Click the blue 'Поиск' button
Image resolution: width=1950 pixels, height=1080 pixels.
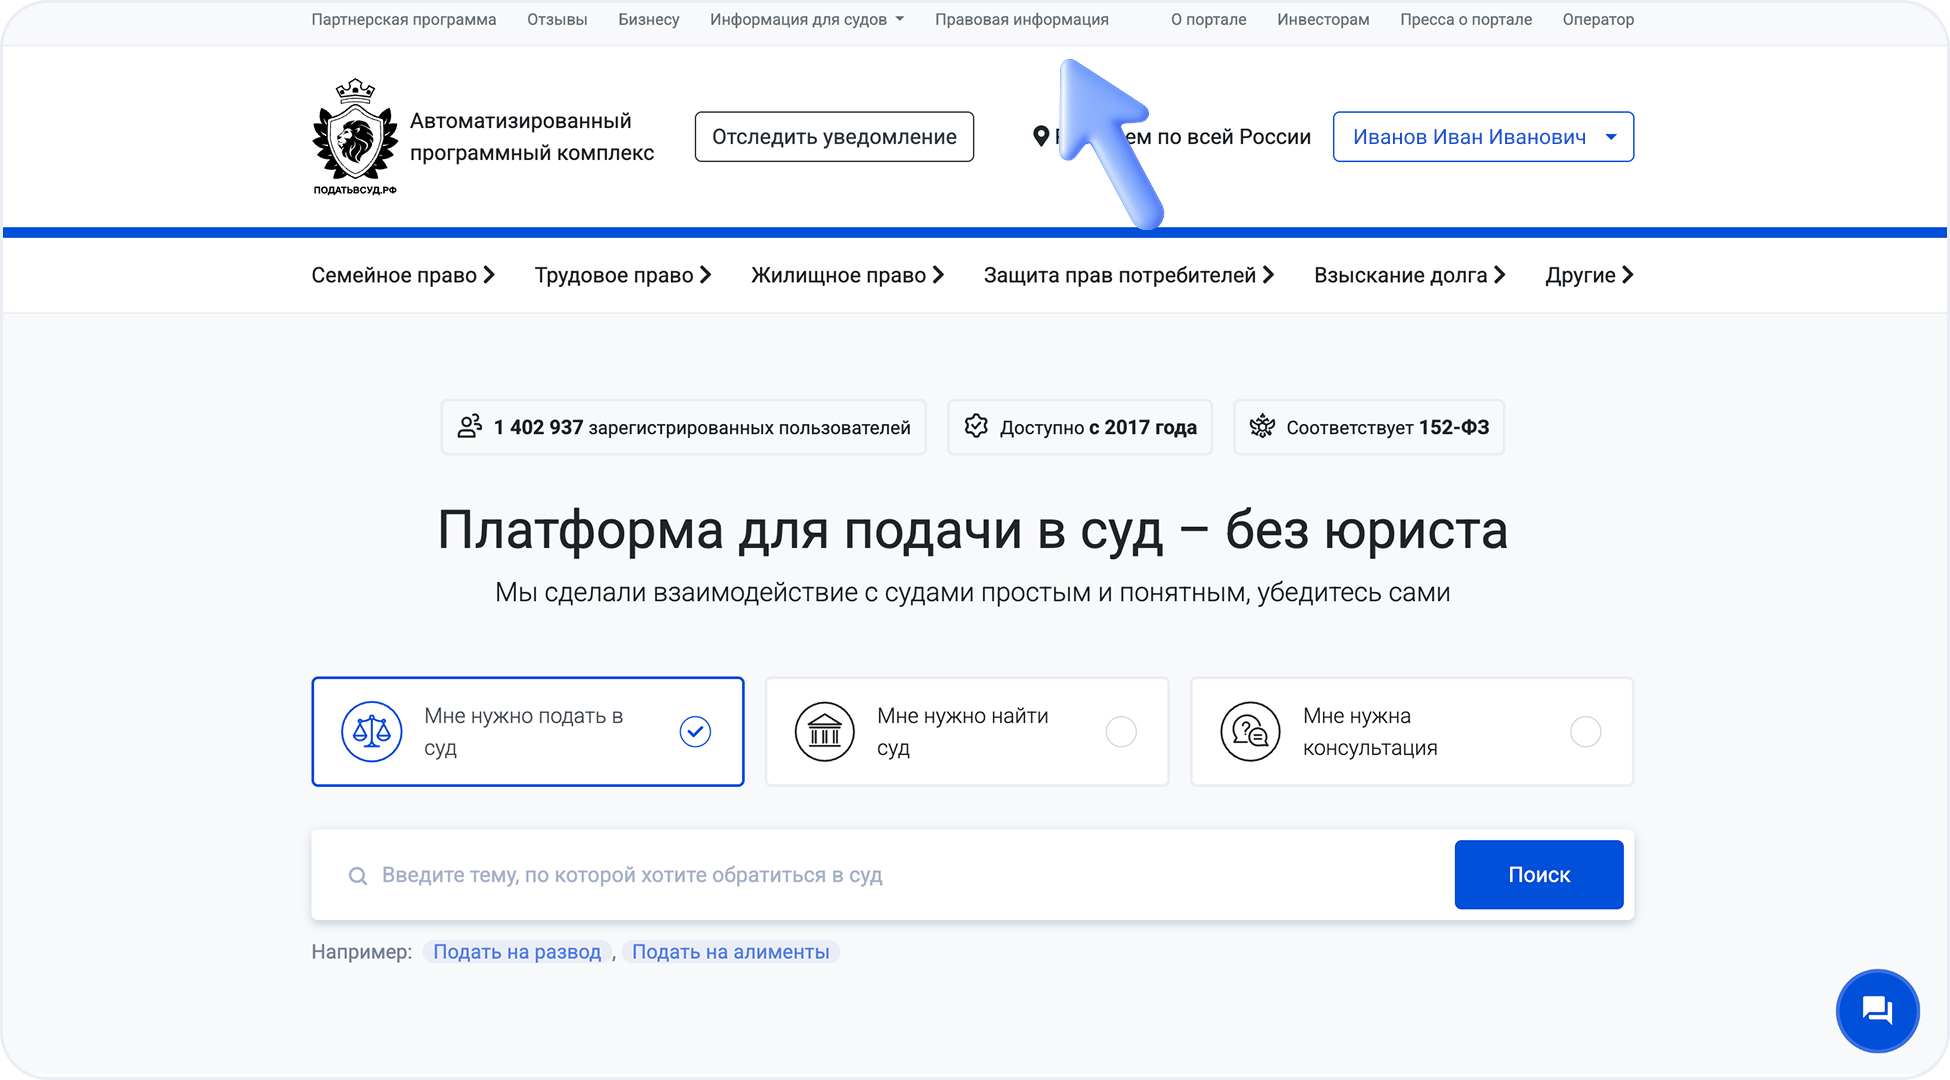(1539, 875)
